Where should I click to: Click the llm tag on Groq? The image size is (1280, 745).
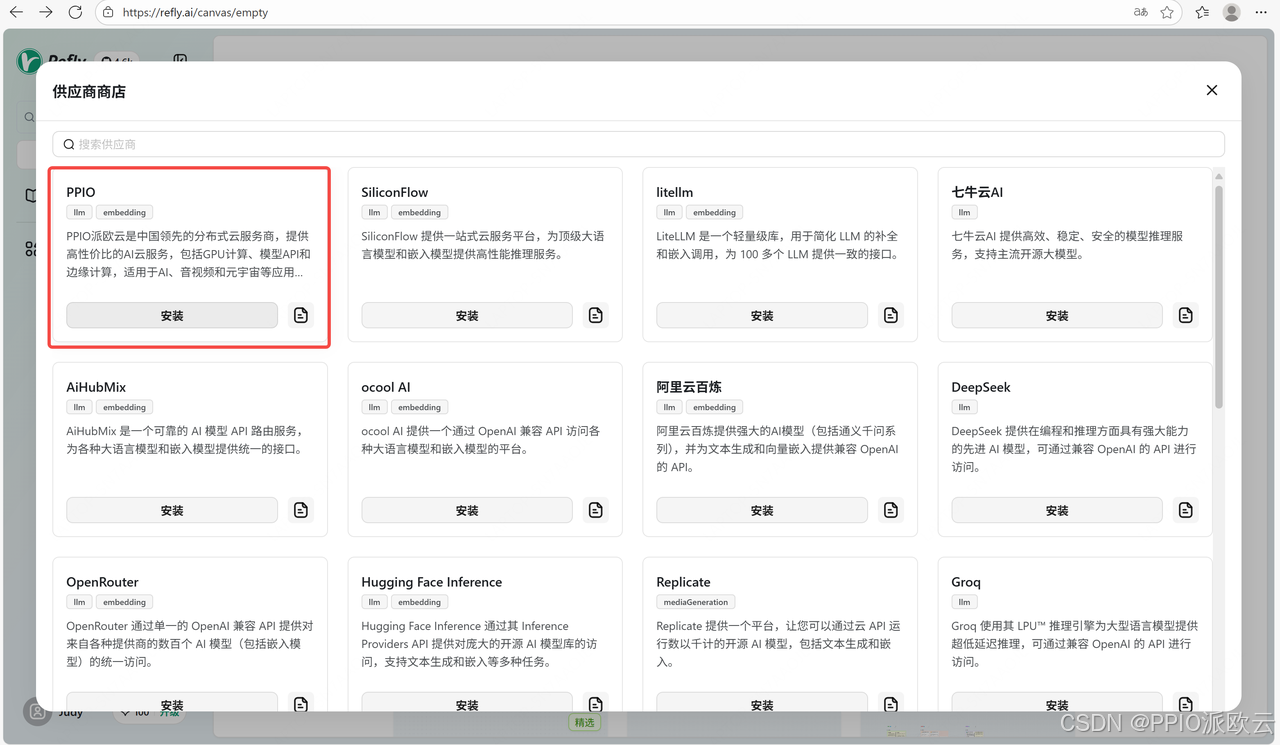964,602
